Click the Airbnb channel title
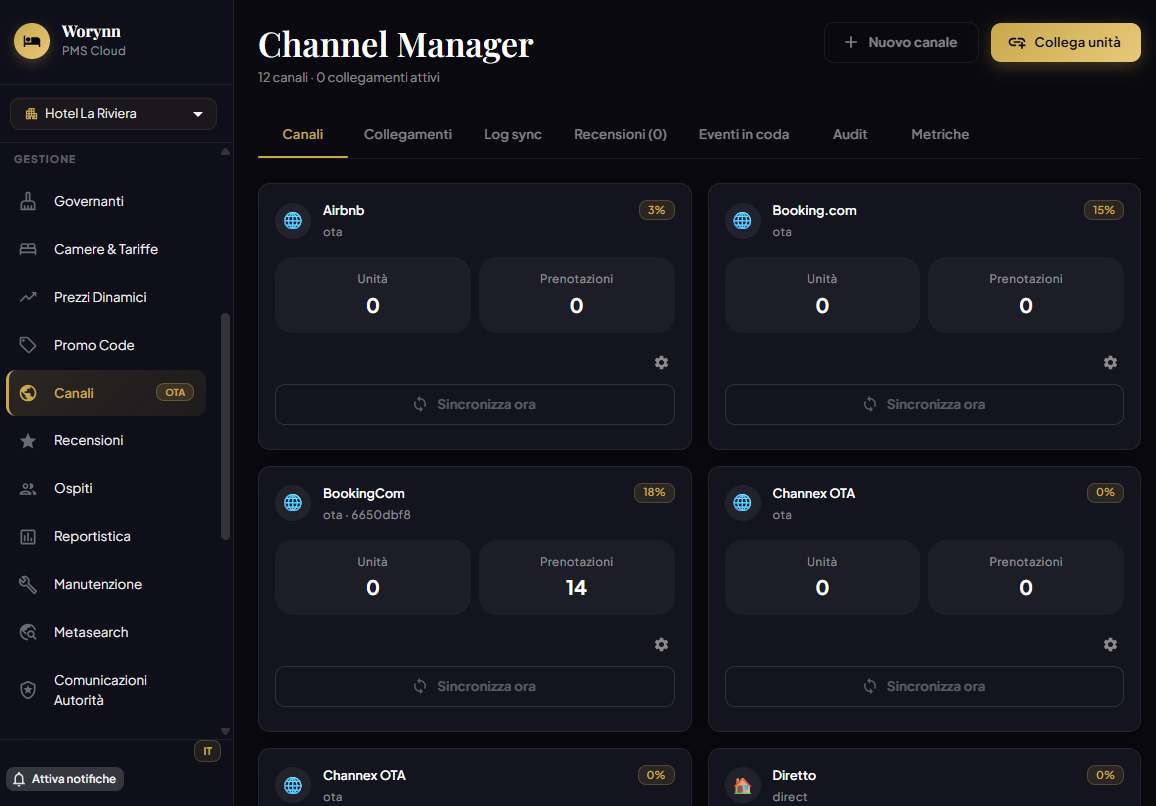This screenshot has height=806, width=1156. pos(344,210)
